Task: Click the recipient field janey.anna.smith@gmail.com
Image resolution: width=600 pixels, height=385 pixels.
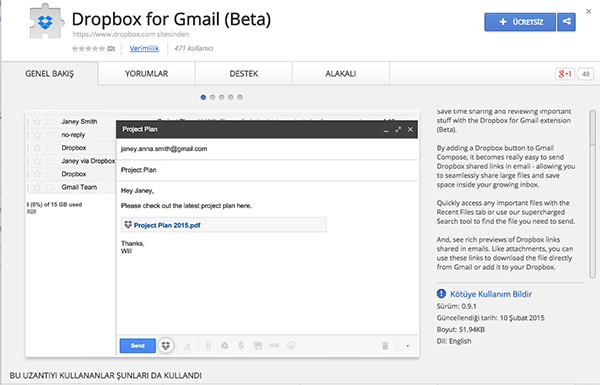Action: (x=267, y=149)
